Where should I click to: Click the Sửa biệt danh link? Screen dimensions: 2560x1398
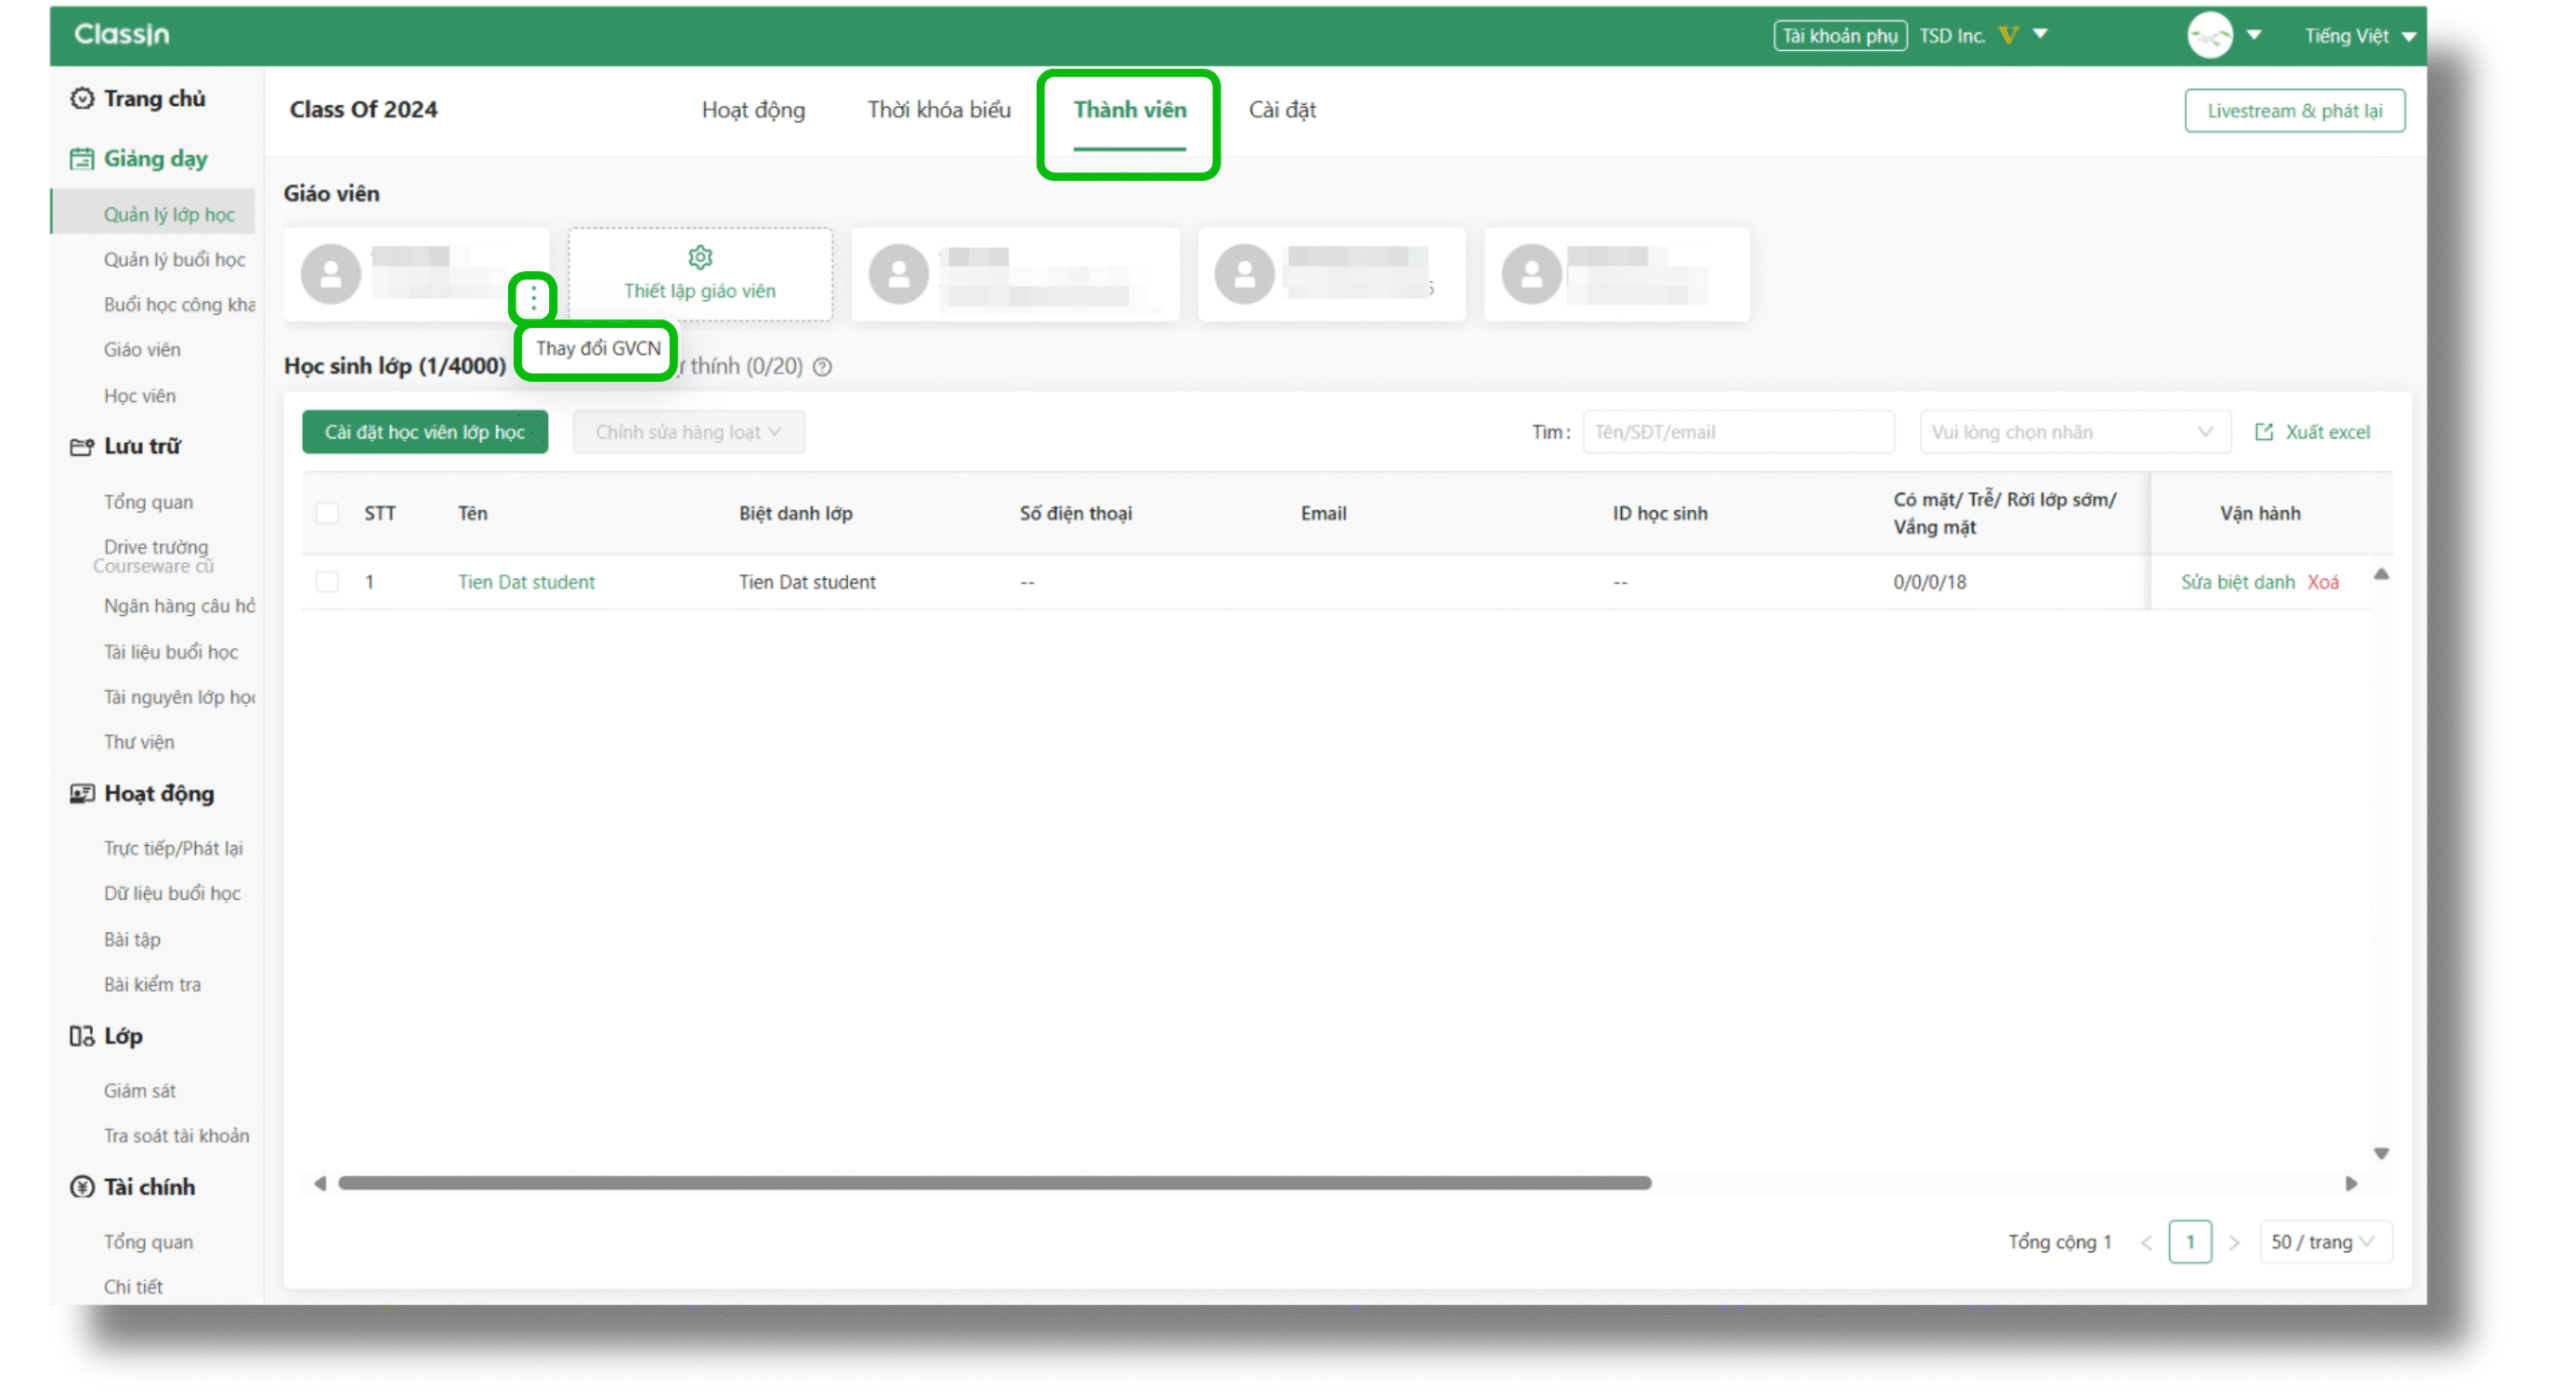tap(2238, 582)
